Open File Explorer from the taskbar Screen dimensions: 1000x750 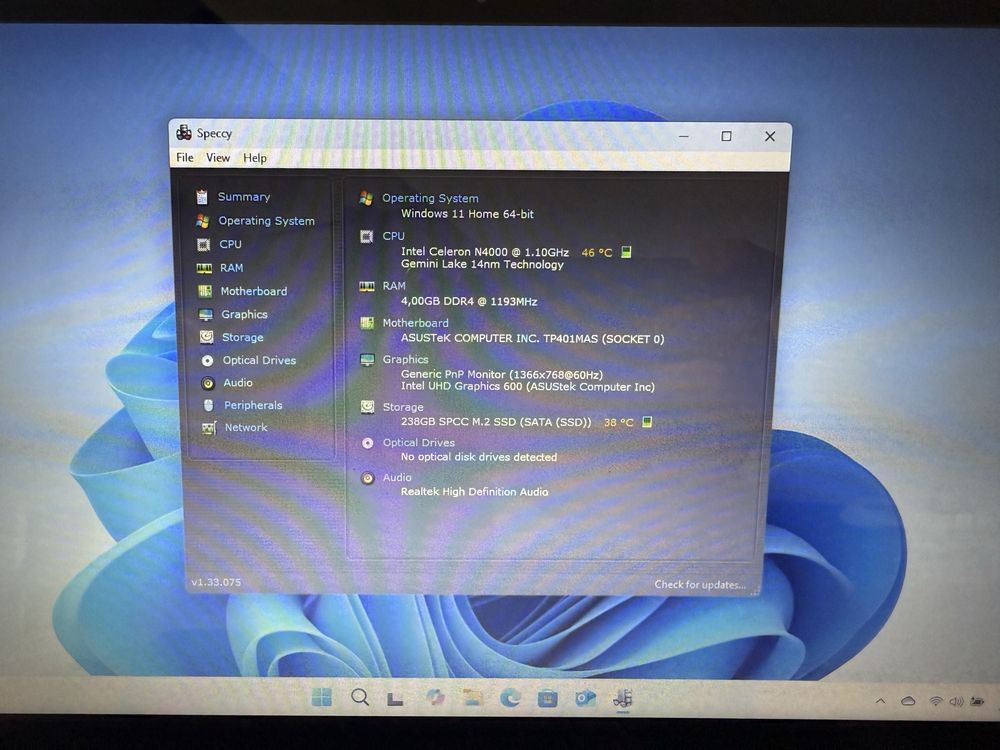tap(473, 698)
